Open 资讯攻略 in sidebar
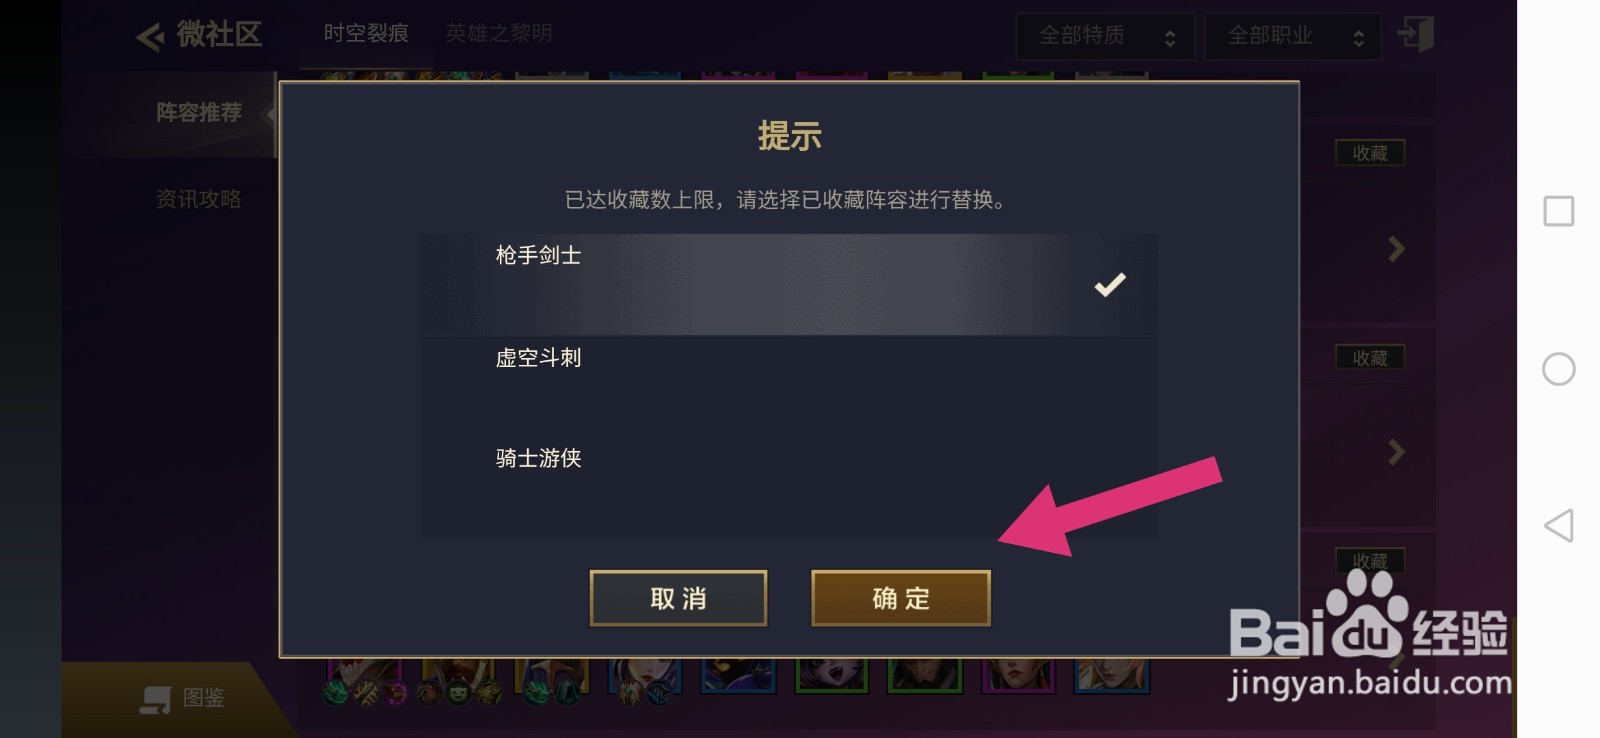 point(199,199)
